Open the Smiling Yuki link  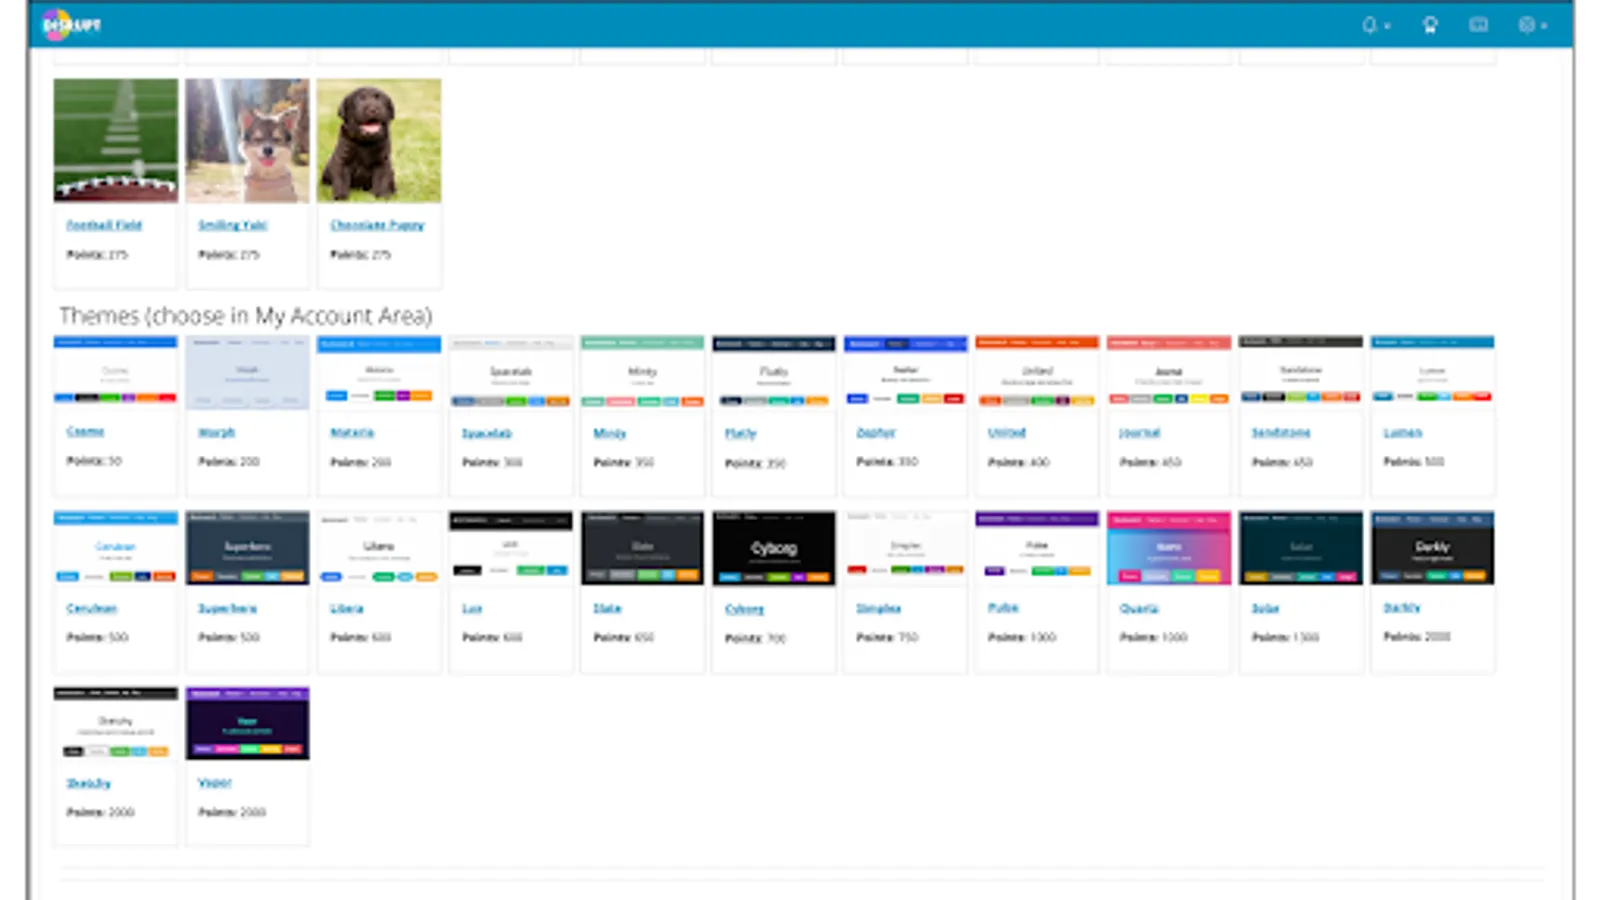click(x=233, y=225)
